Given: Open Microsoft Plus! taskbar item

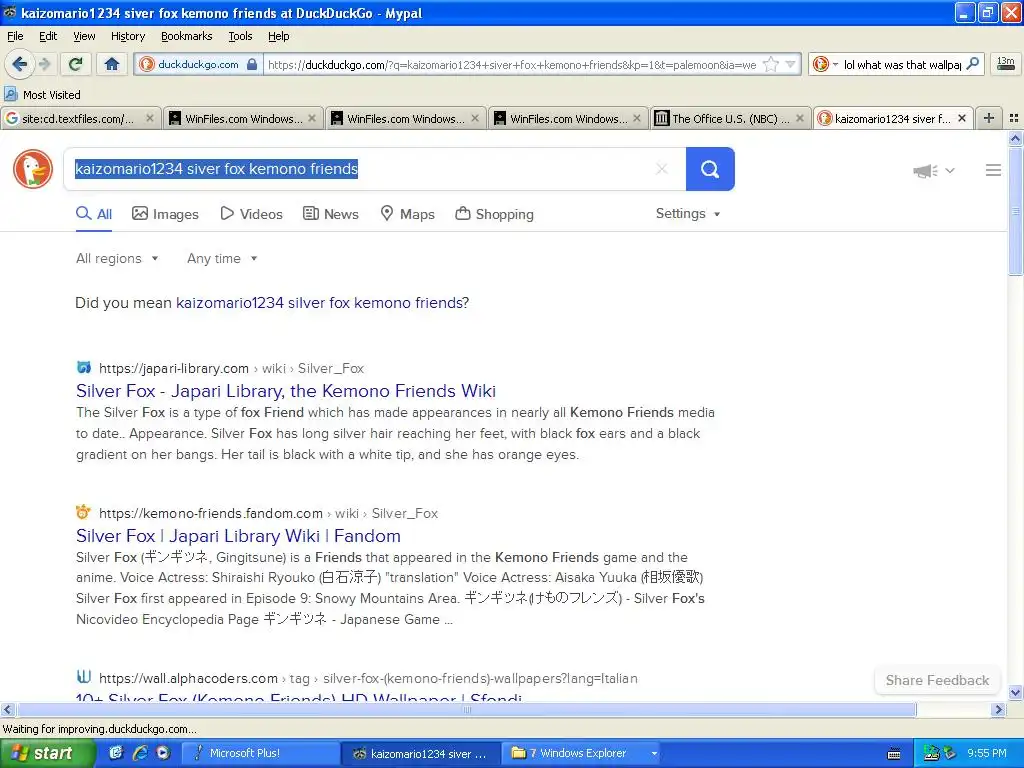Looking at the screenshot, I should 259,753.
